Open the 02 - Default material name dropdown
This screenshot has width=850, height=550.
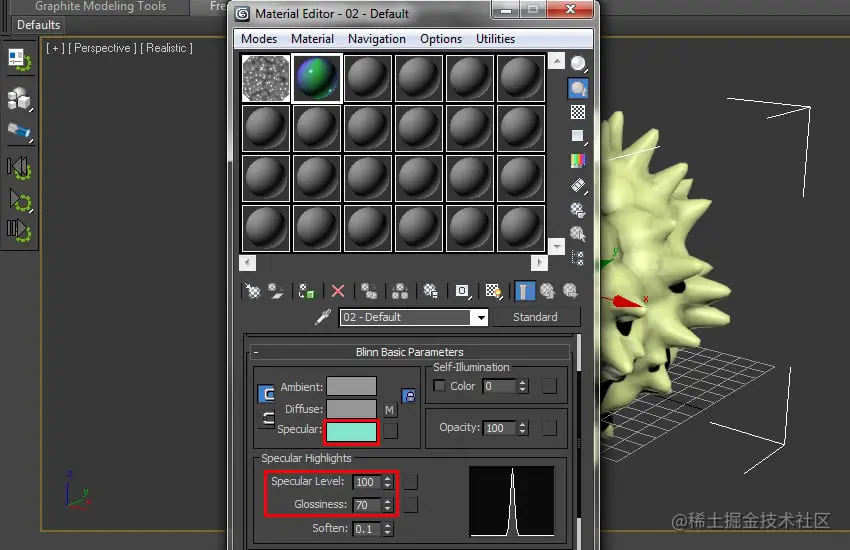481,318
